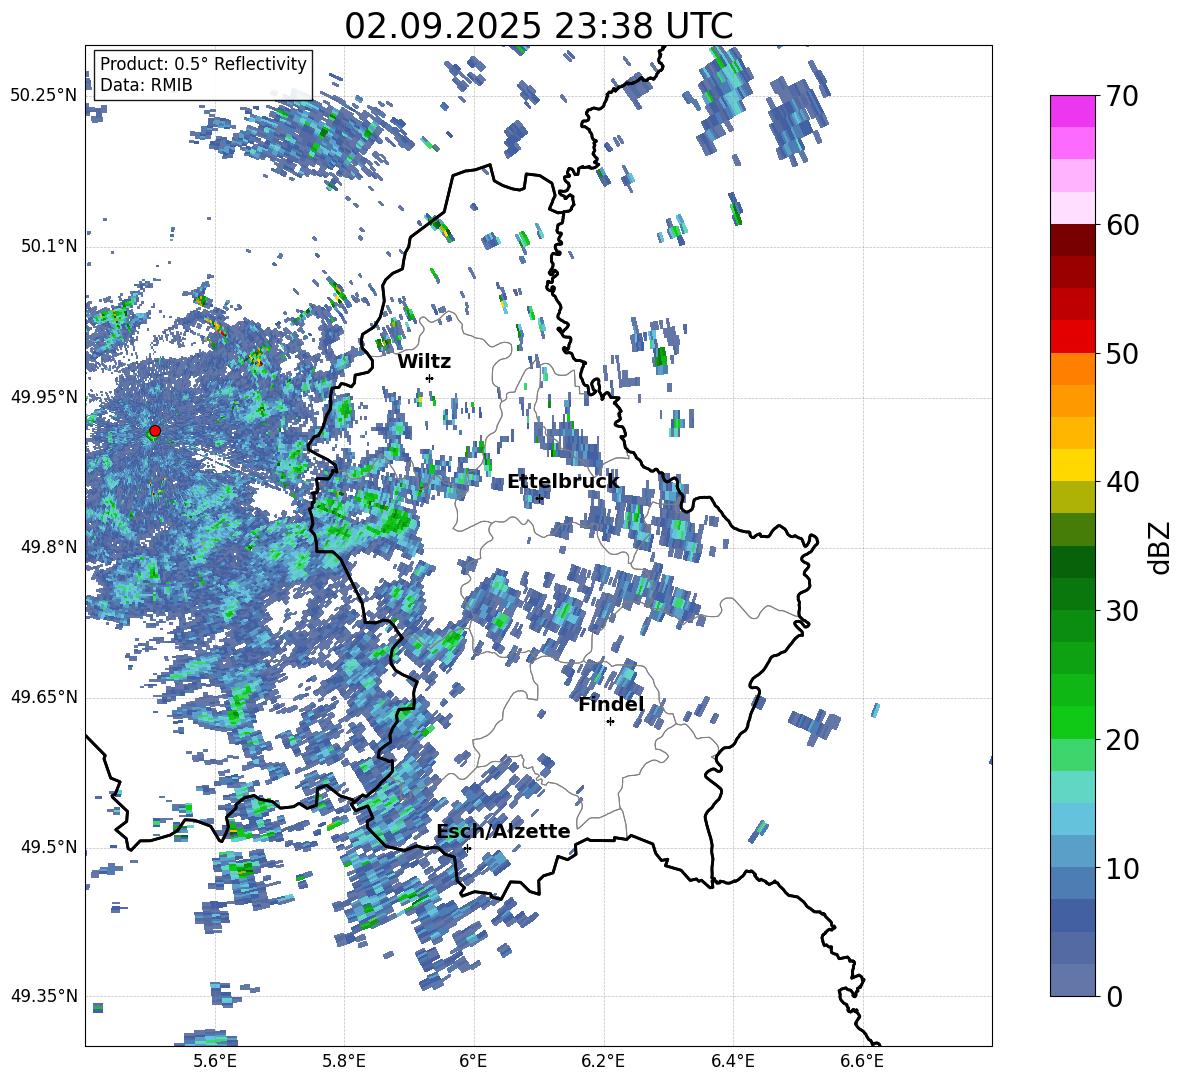Click the 6.4°E longitude tick label

[733, 1062]
